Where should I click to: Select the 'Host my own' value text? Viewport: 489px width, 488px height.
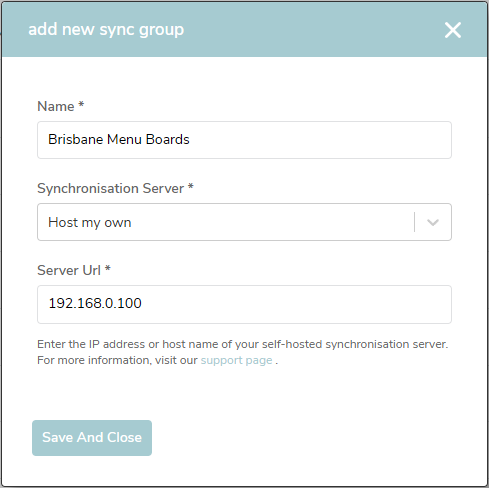[90, 223]
